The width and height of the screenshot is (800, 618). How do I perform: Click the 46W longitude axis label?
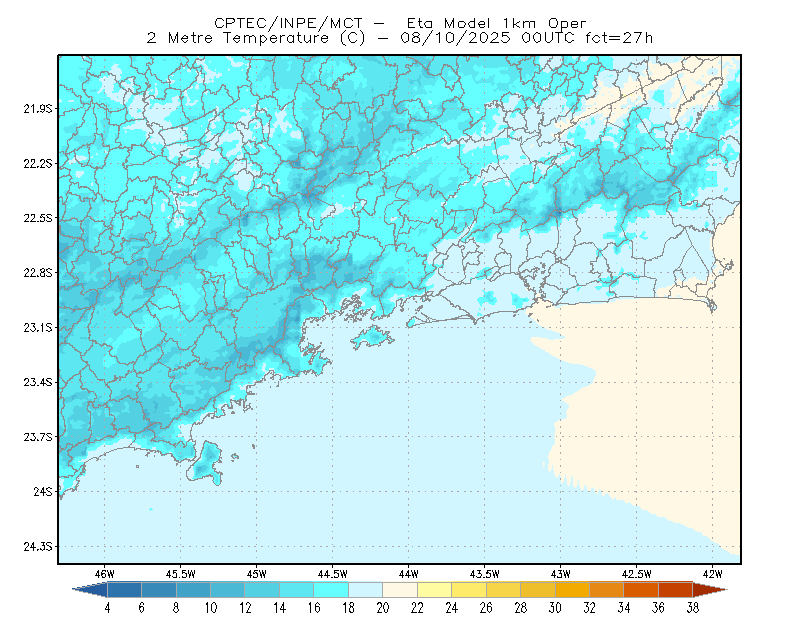[x=105, y=574]
